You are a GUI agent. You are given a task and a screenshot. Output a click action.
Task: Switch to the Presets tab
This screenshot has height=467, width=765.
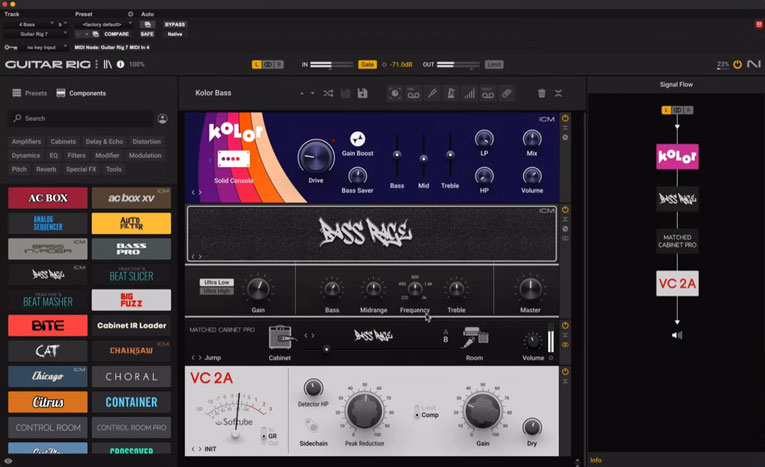(x=30, y=93)
